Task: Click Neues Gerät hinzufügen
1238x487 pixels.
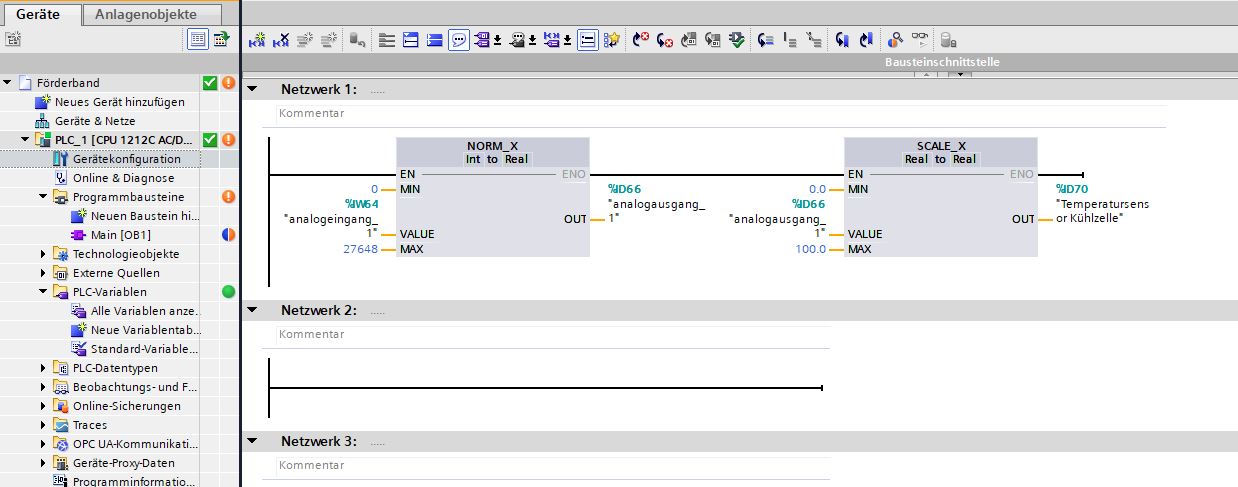Action: [119, 102]
